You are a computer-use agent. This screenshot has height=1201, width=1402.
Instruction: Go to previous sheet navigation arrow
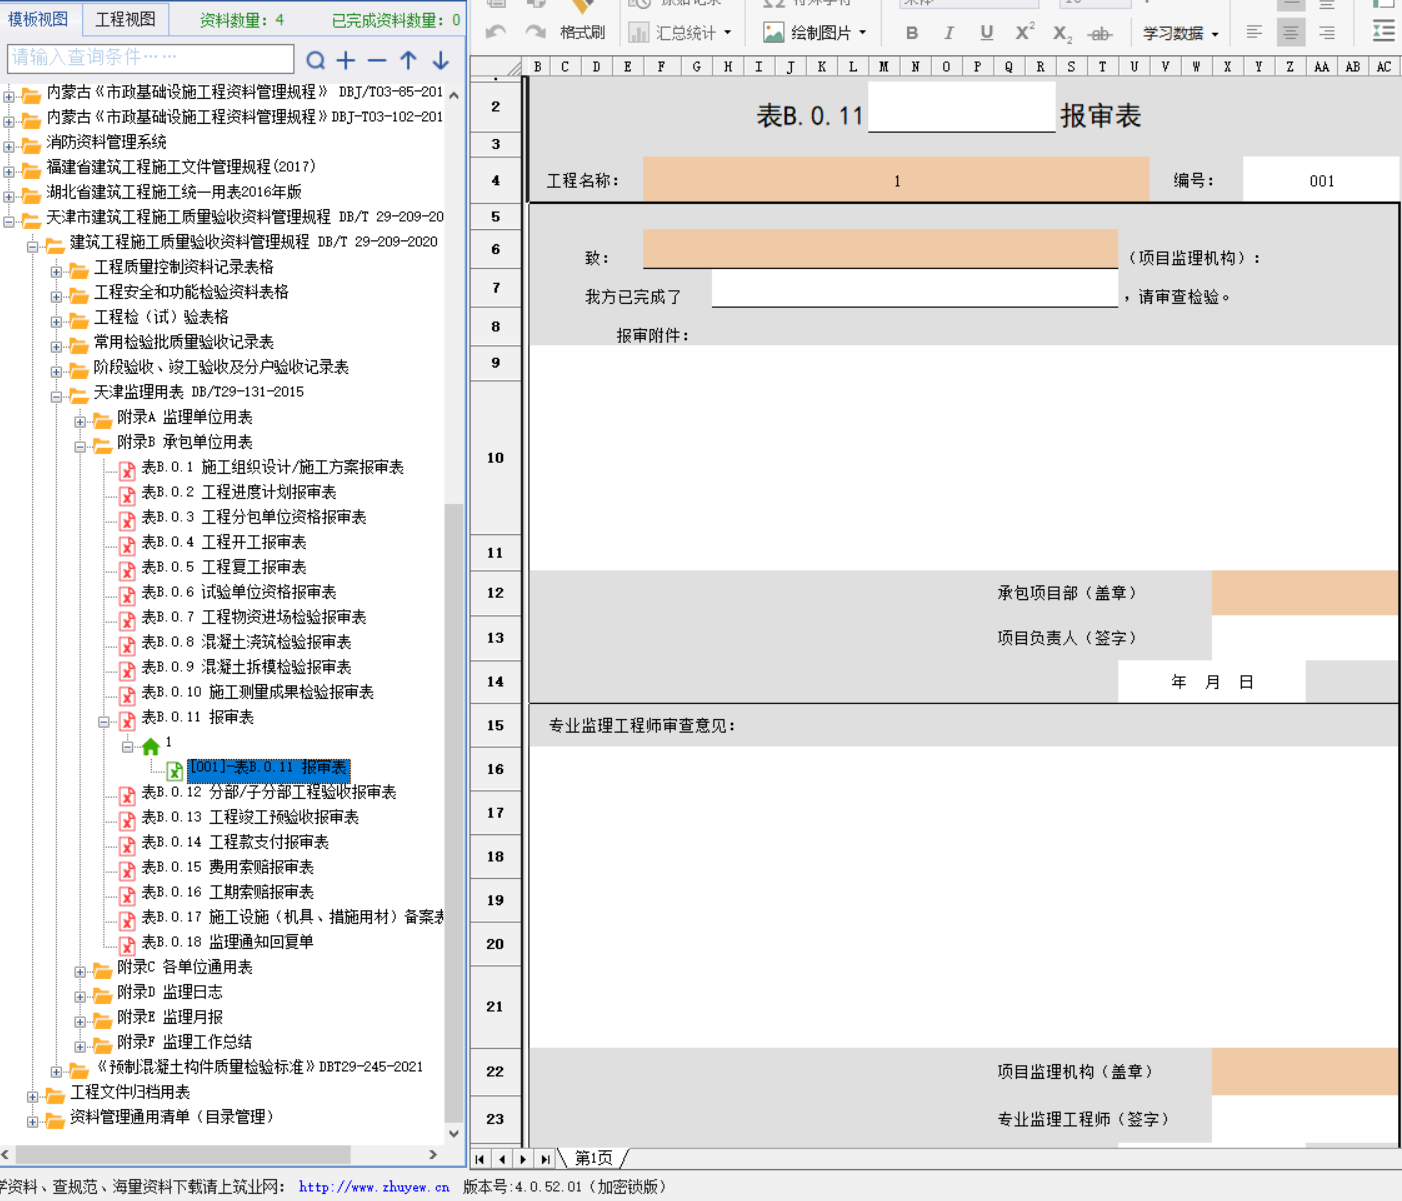502,1159
